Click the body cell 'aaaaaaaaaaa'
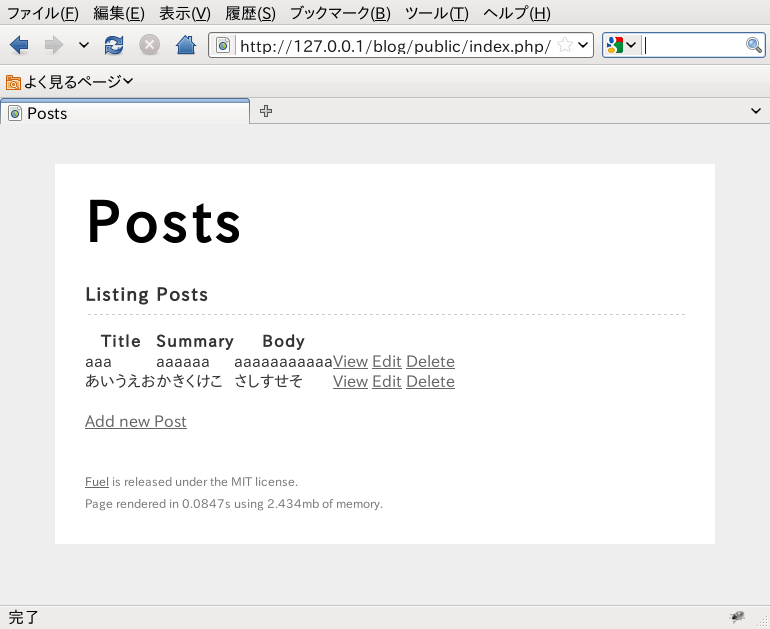Image resolution: width=770 pixels, height=629 pixels. click(283, 362)
